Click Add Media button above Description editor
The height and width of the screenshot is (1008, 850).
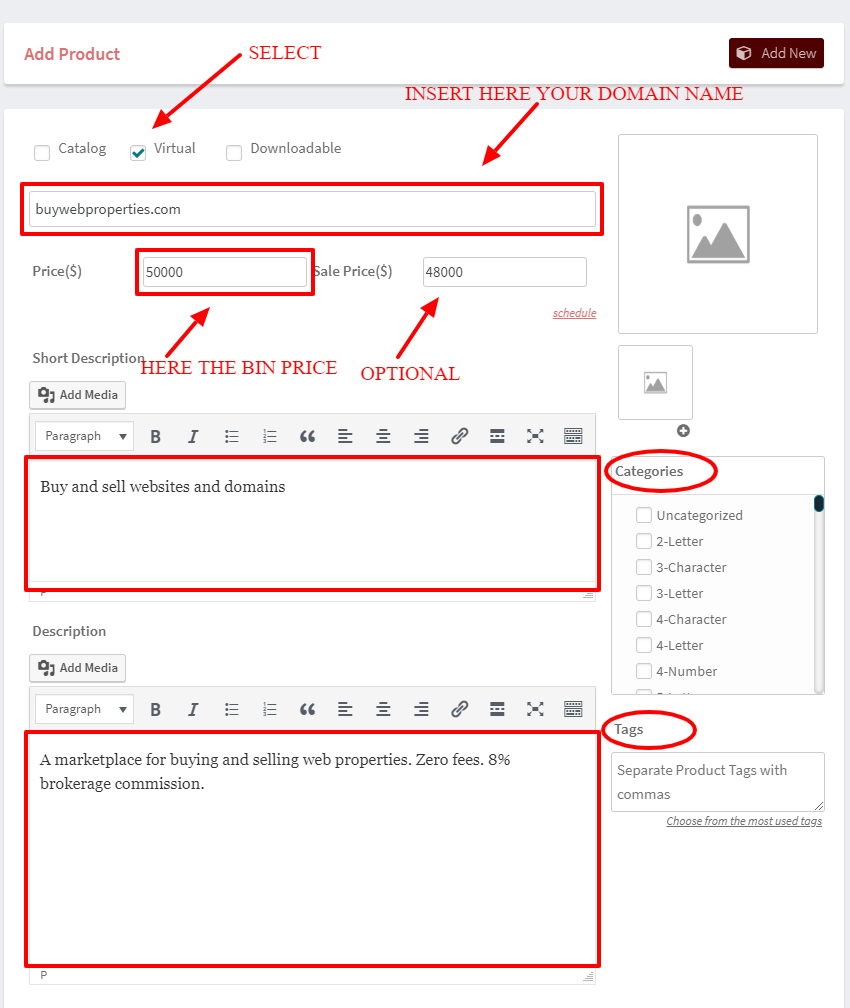(78, 668)
